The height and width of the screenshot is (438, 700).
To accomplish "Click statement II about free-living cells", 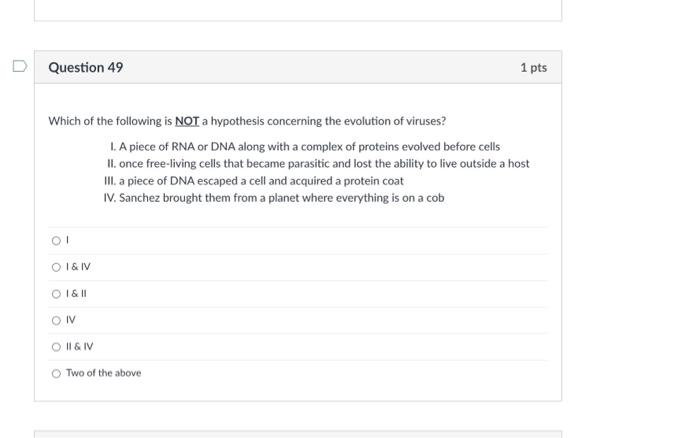I will (318, 163).
